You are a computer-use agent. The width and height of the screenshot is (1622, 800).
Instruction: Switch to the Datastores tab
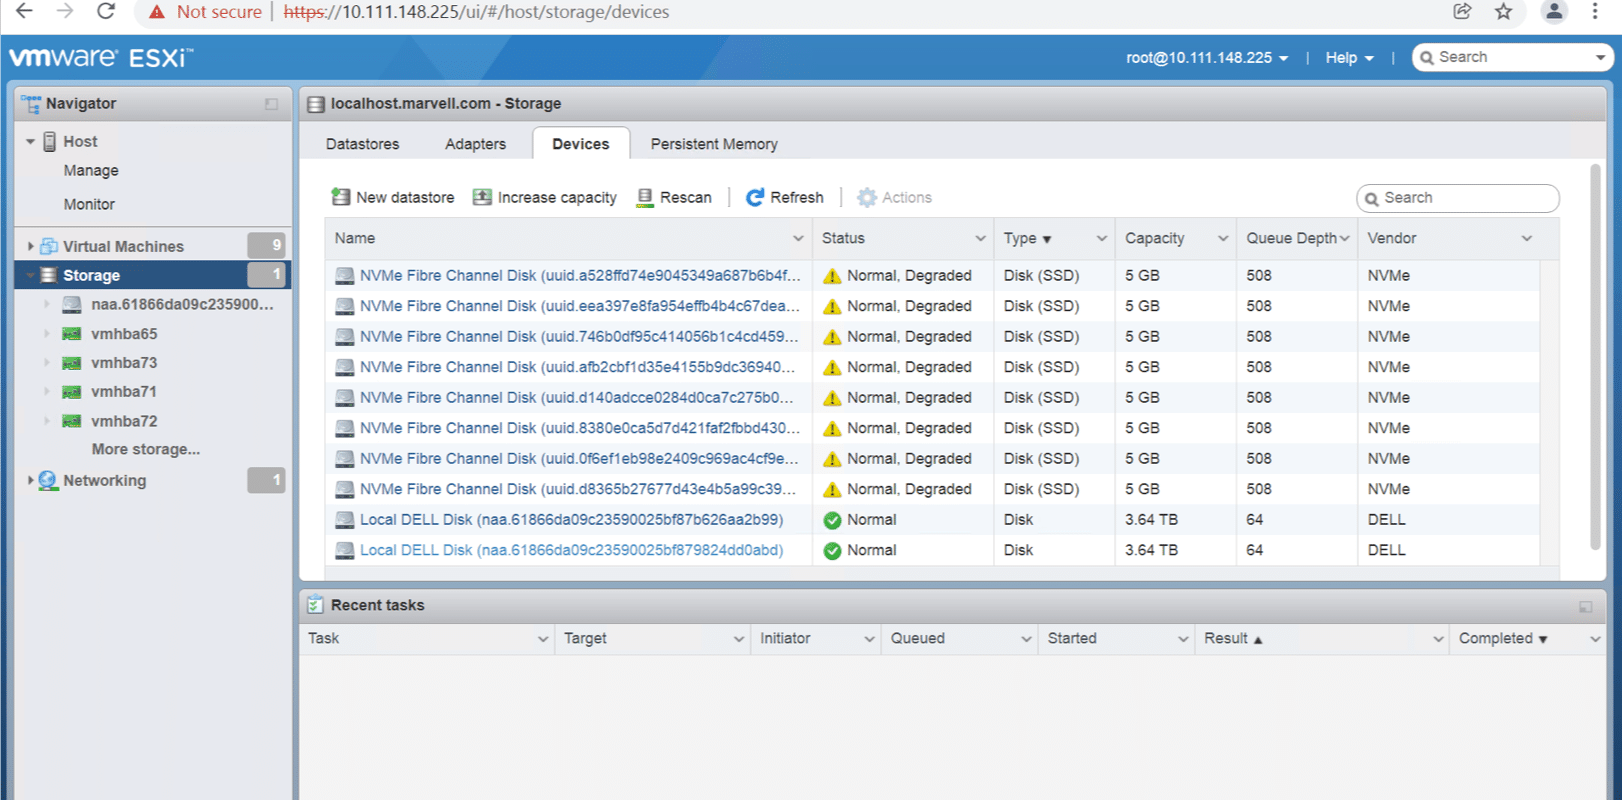[362, 144]
